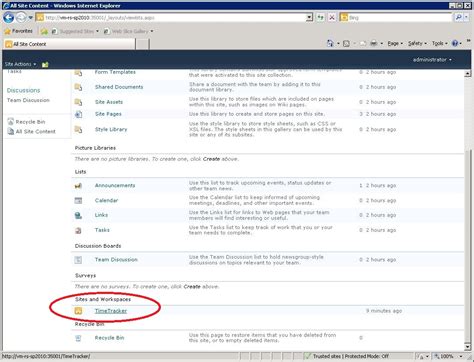This screenshot has height=362, width=474.
Task: Click the vertical scrollbar up arrow
Action: 468,73
